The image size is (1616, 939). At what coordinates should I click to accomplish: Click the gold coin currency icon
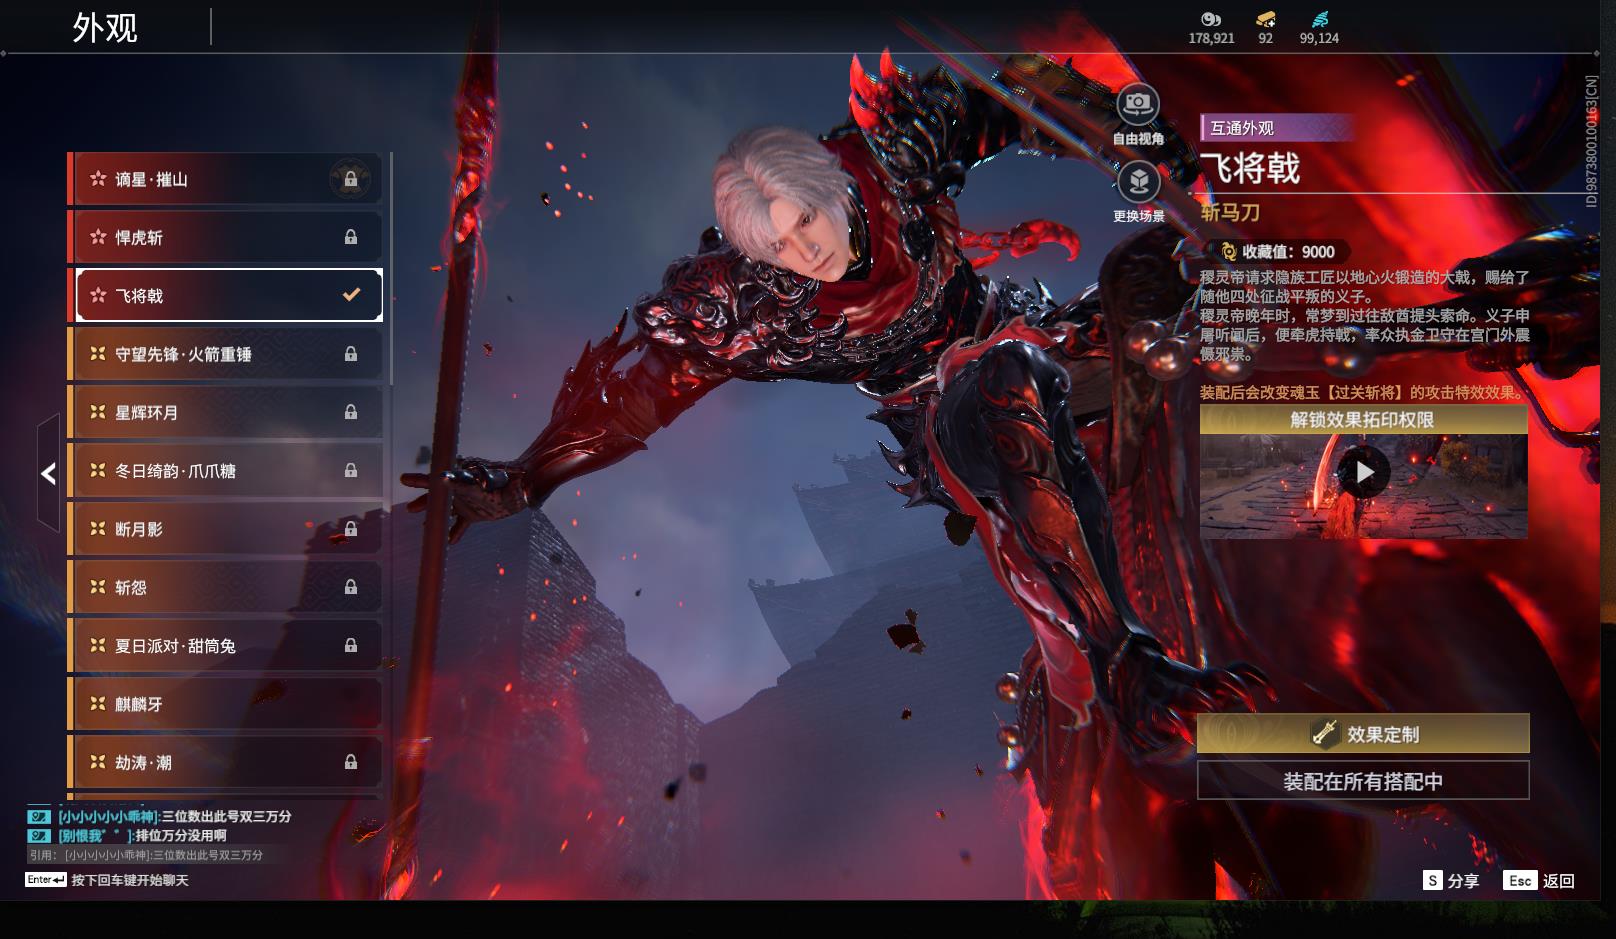coord(1211,19)
